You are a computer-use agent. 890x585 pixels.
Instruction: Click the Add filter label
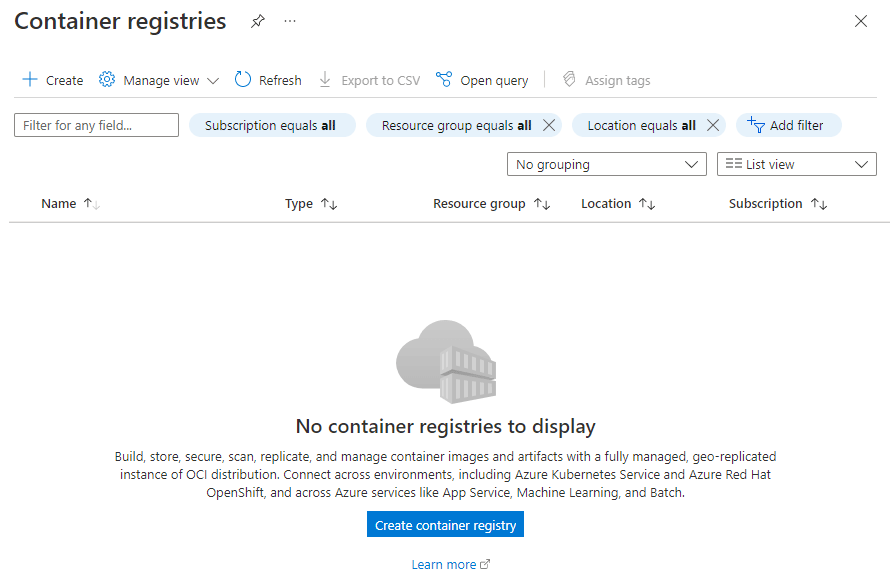(796, 125)
